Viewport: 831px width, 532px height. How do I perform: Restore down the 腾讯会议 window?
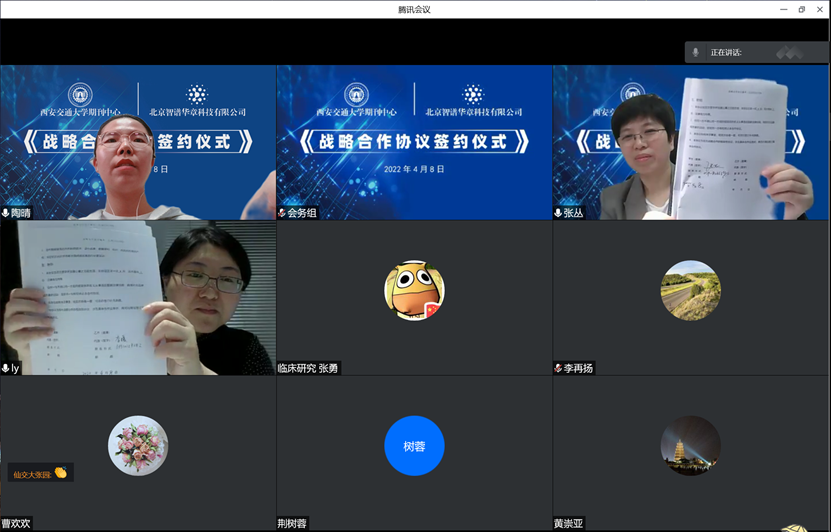tap(802, 10)
